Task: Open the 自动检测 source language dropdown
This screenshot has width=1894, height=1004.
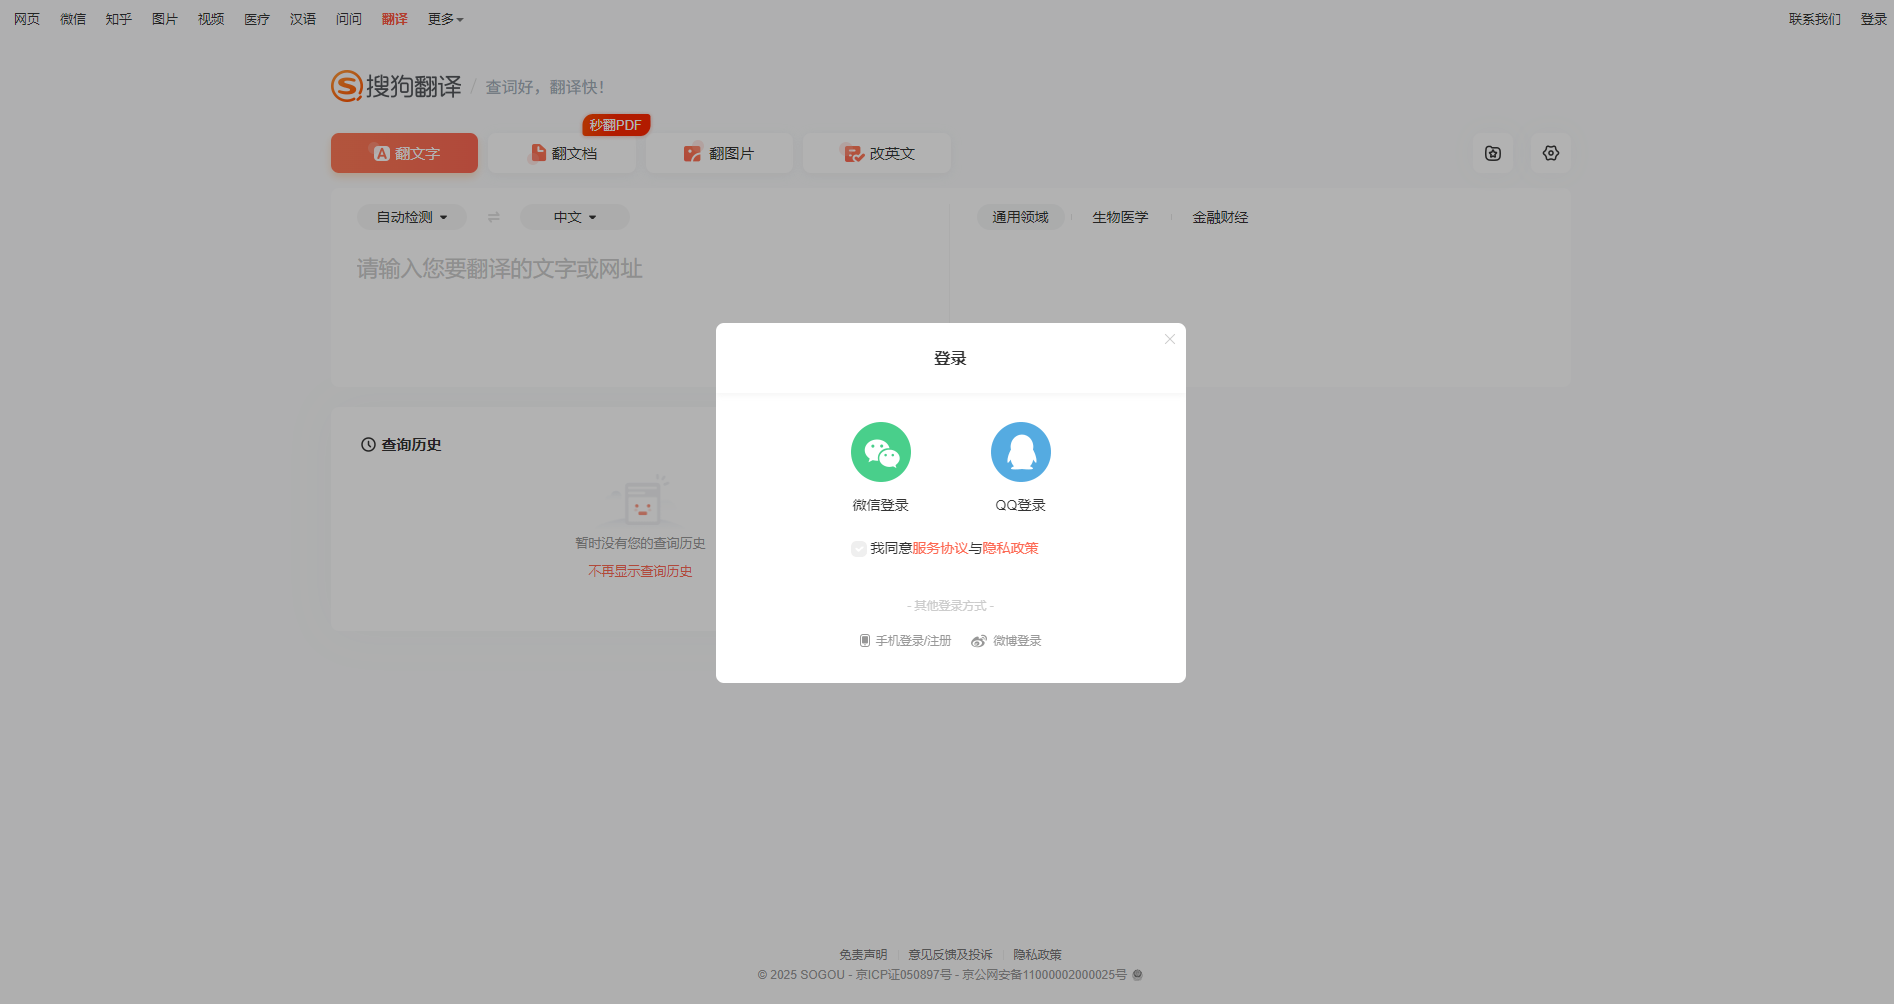Action: (x=410, y=216)
